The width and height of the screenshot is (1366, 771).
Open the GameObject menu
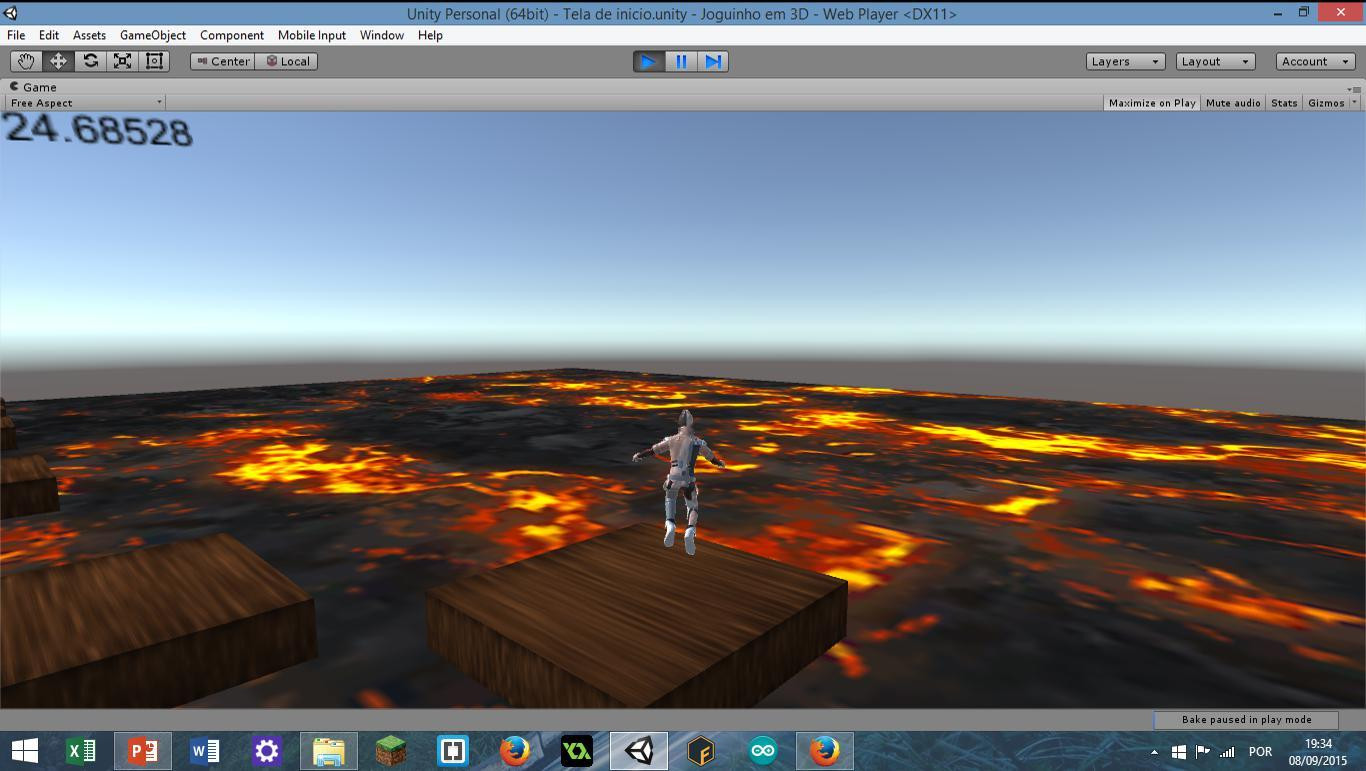tap(153, 35)
